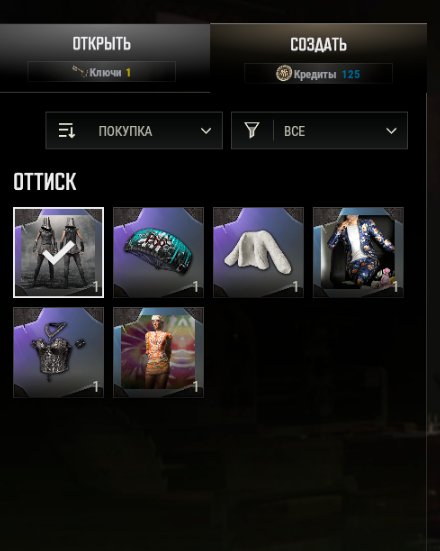Select the silver corset top item
440x551 pixels.
tap(58, 352)
